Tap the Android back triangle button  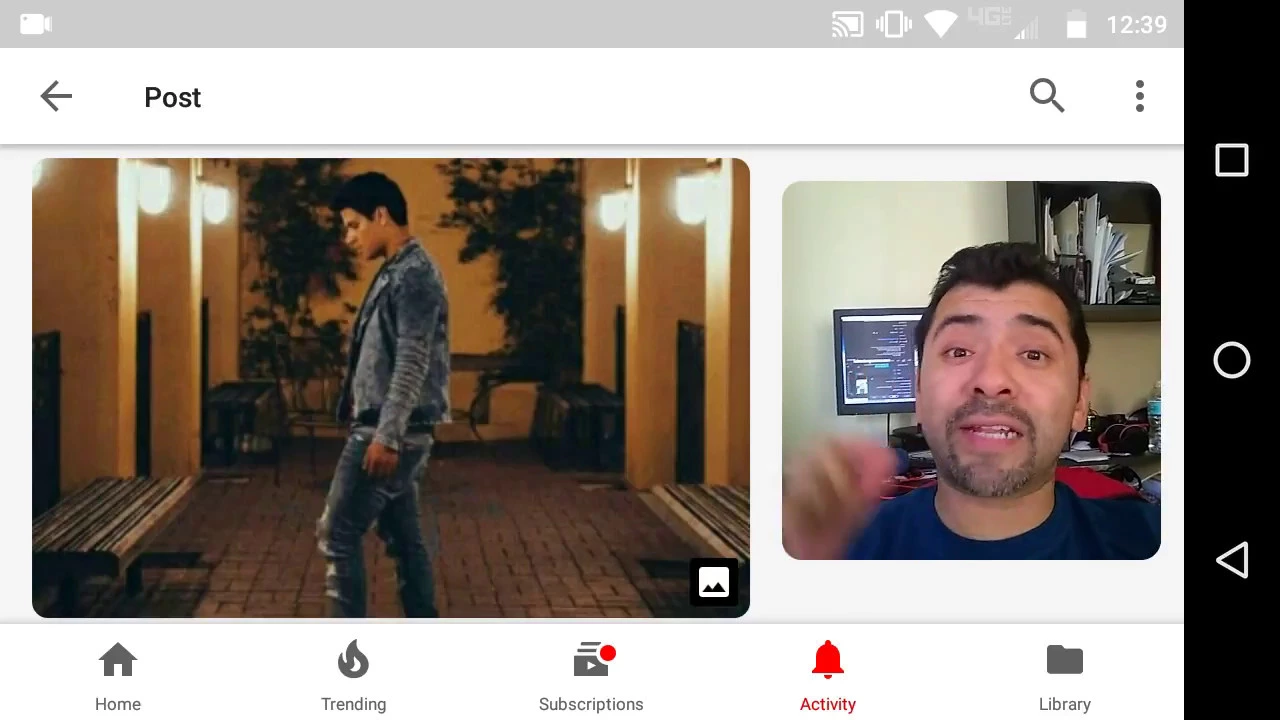[1232, 560]
